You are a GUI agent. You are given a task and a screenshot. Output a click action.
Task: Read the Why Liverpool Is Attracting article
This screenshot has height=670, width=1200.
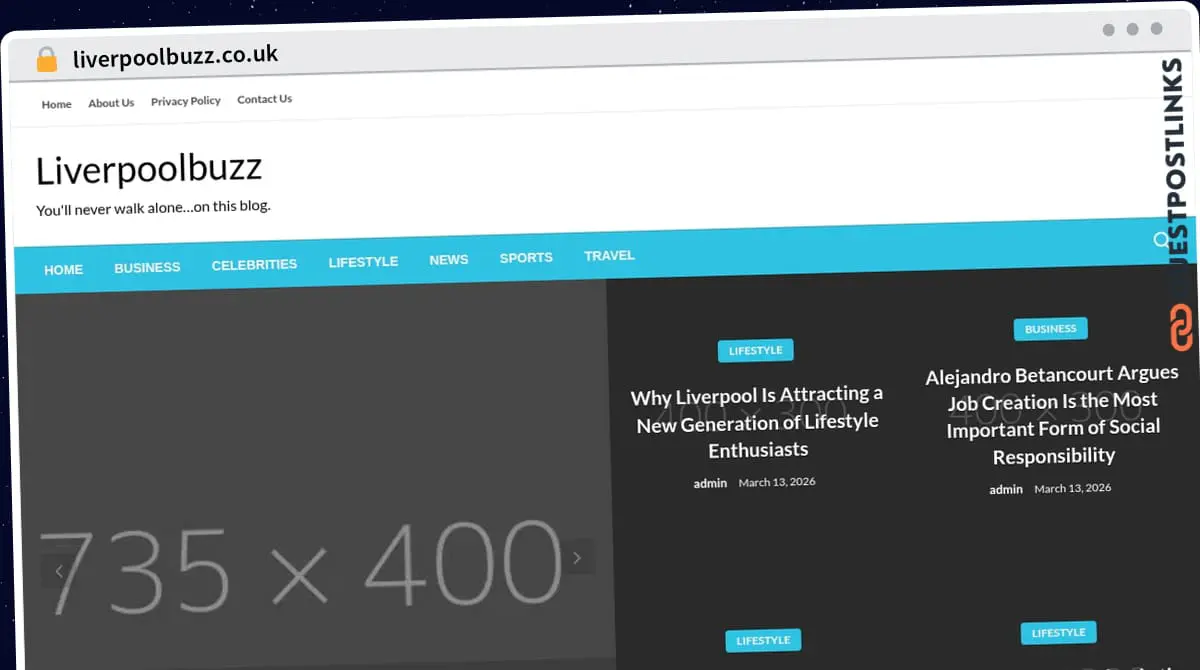coord(757,422)
